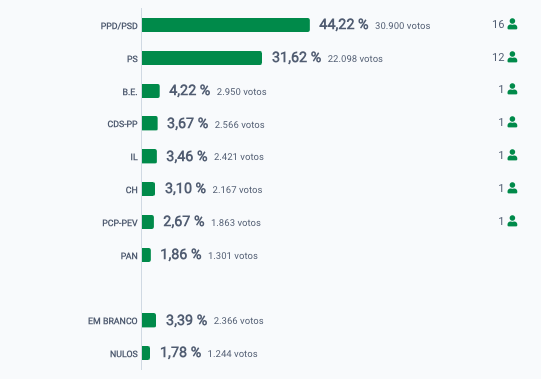Click the 44,22 % percentage value

343,24
